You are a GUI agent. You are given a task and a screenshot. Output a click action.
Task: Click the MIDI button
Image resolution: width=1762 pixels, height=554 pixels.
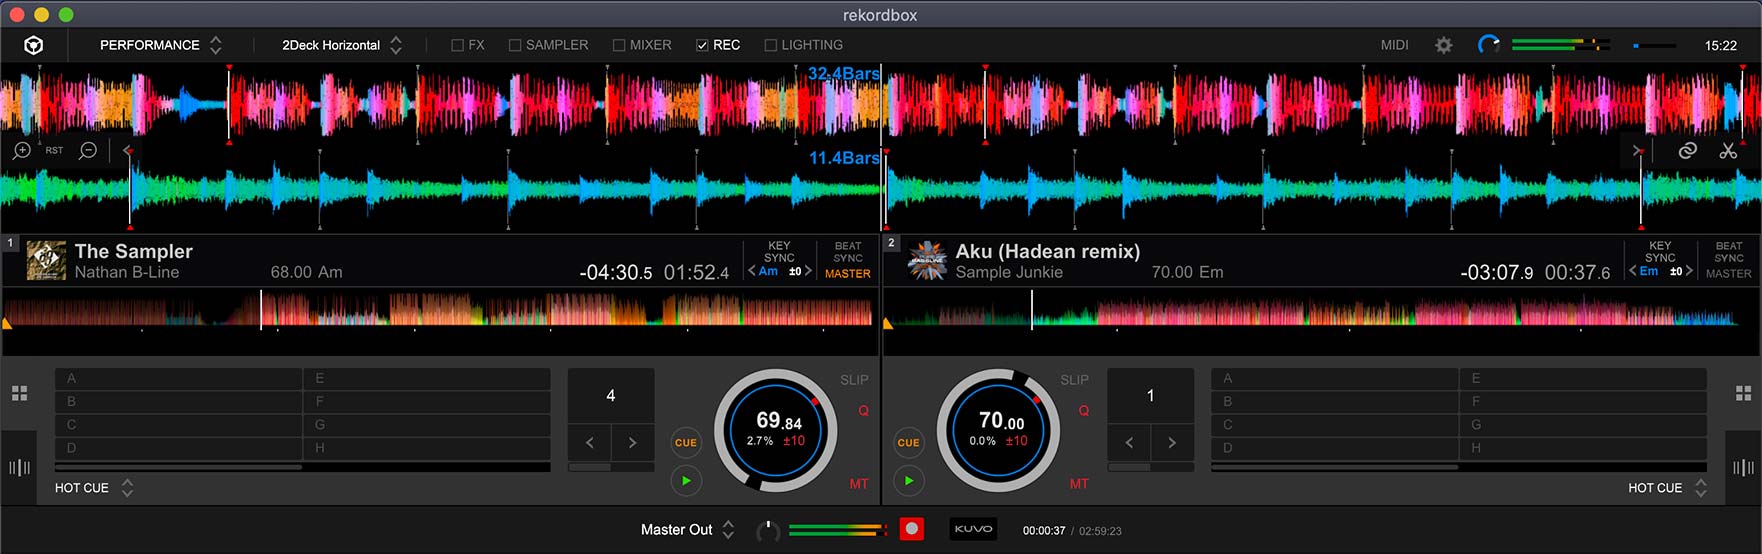click(1394, 45)
